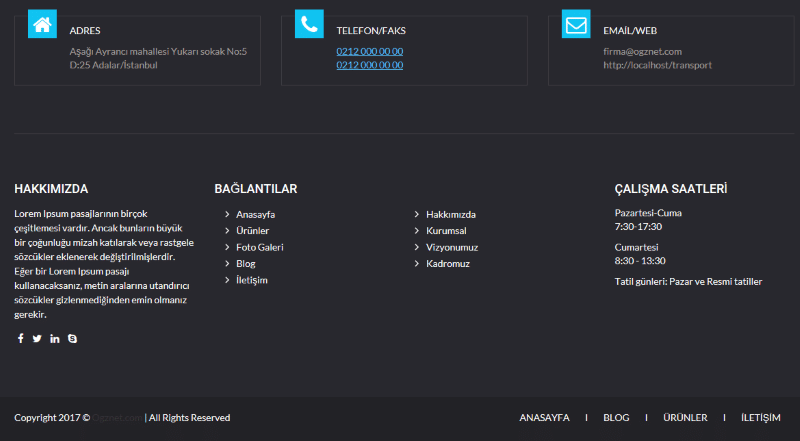Open the Foto Galeri link
Image resolution: width=800 pixels, height=441 pixels.
pos(259,247)
